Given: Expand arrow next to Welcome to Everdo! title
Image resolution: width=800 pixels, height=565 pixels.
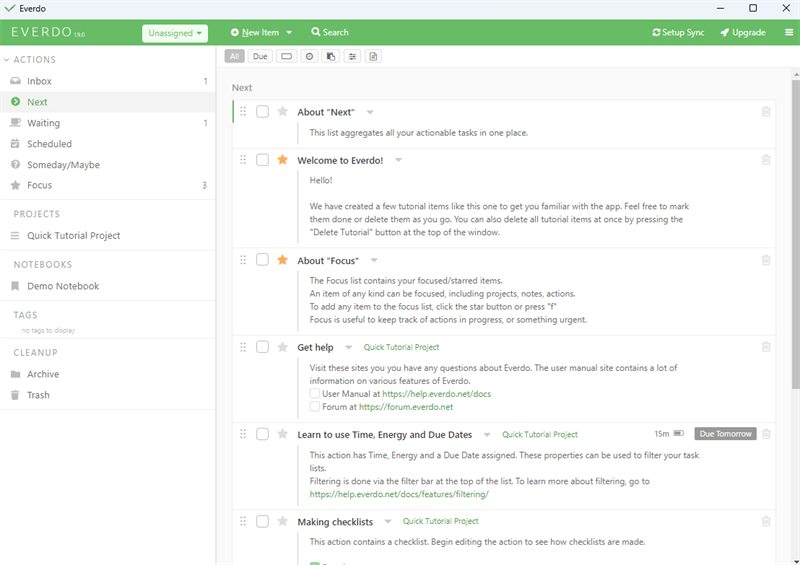Looking at the screenshot, I should [398, 160].
